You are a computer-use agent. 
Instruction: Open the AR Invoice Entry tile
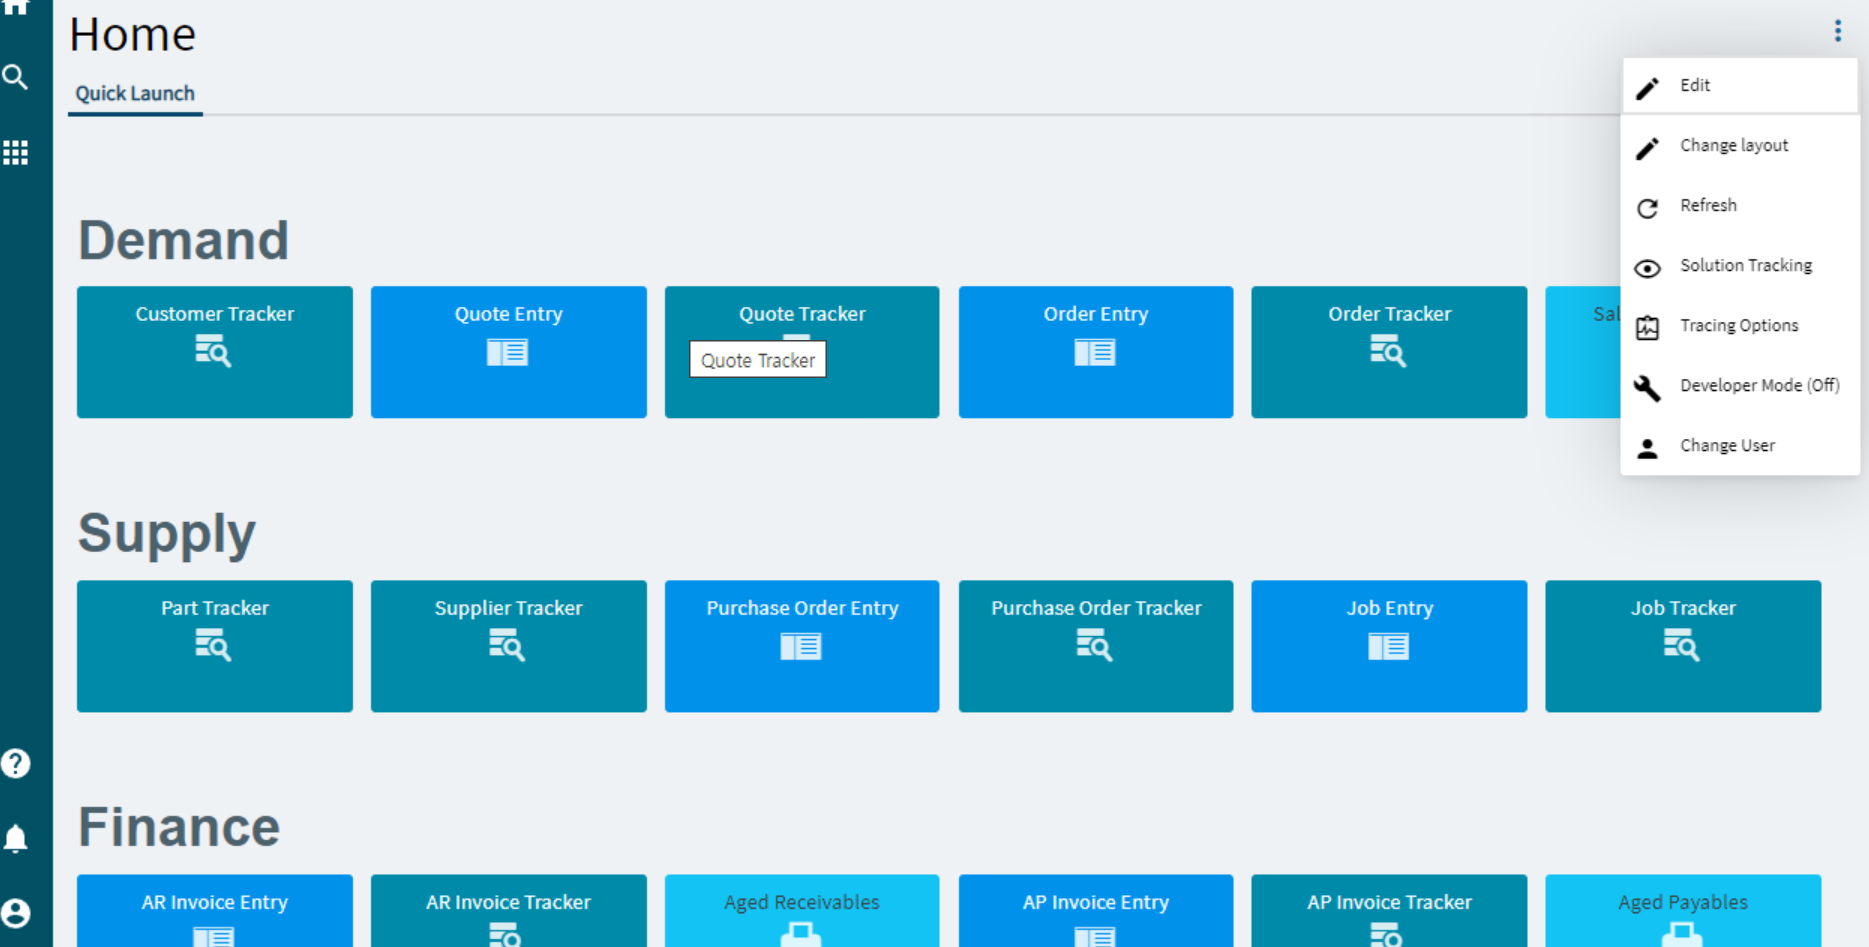pos(215,911)
